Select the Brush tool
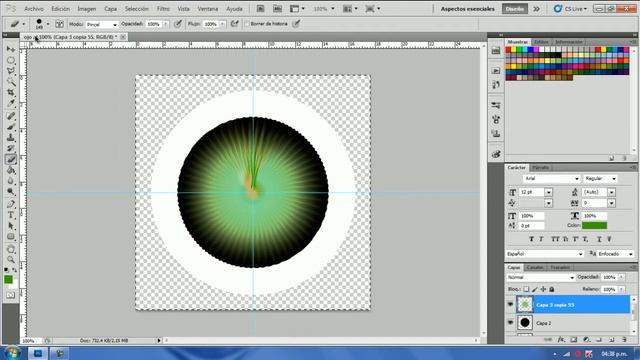 point(11,127)
